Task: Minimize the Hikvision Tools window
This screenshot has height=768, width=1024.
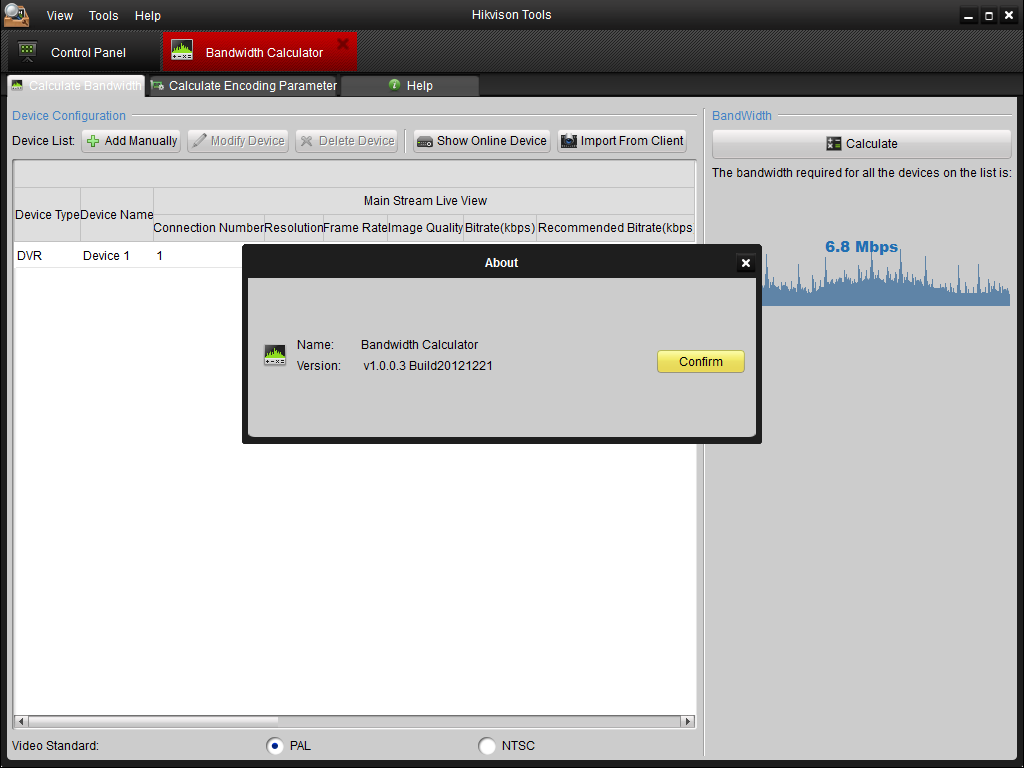Action: tap(969, 16)
